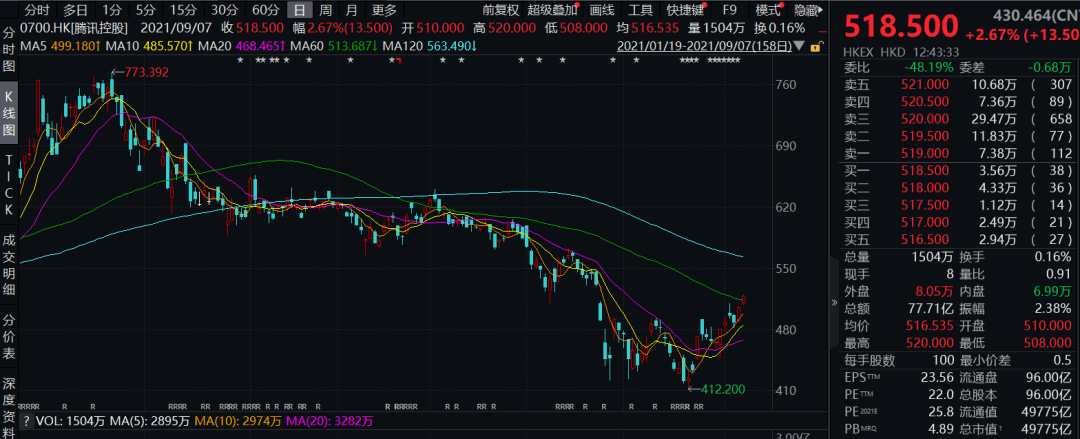This screenshot has width=1080, height=439.
Task: Click the MA120 563.490 indicator label
Action: point(430,46)
